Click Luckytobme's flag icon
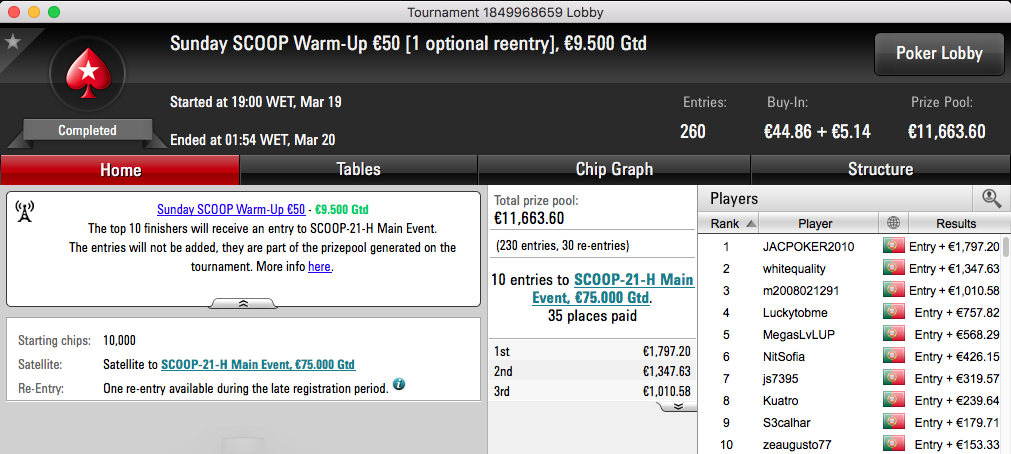 pos(893,313)
